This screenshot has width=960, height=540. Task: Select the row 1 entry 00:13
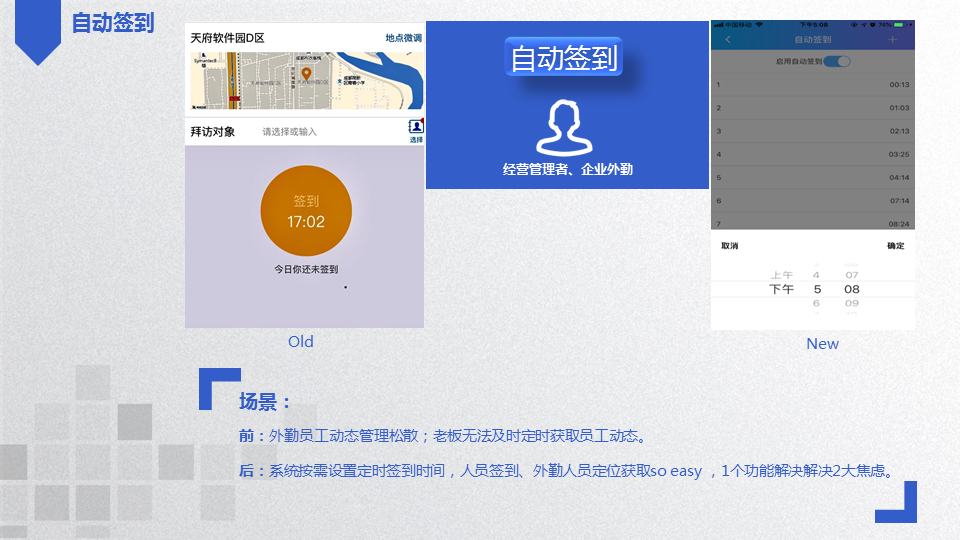coord(812,84)
